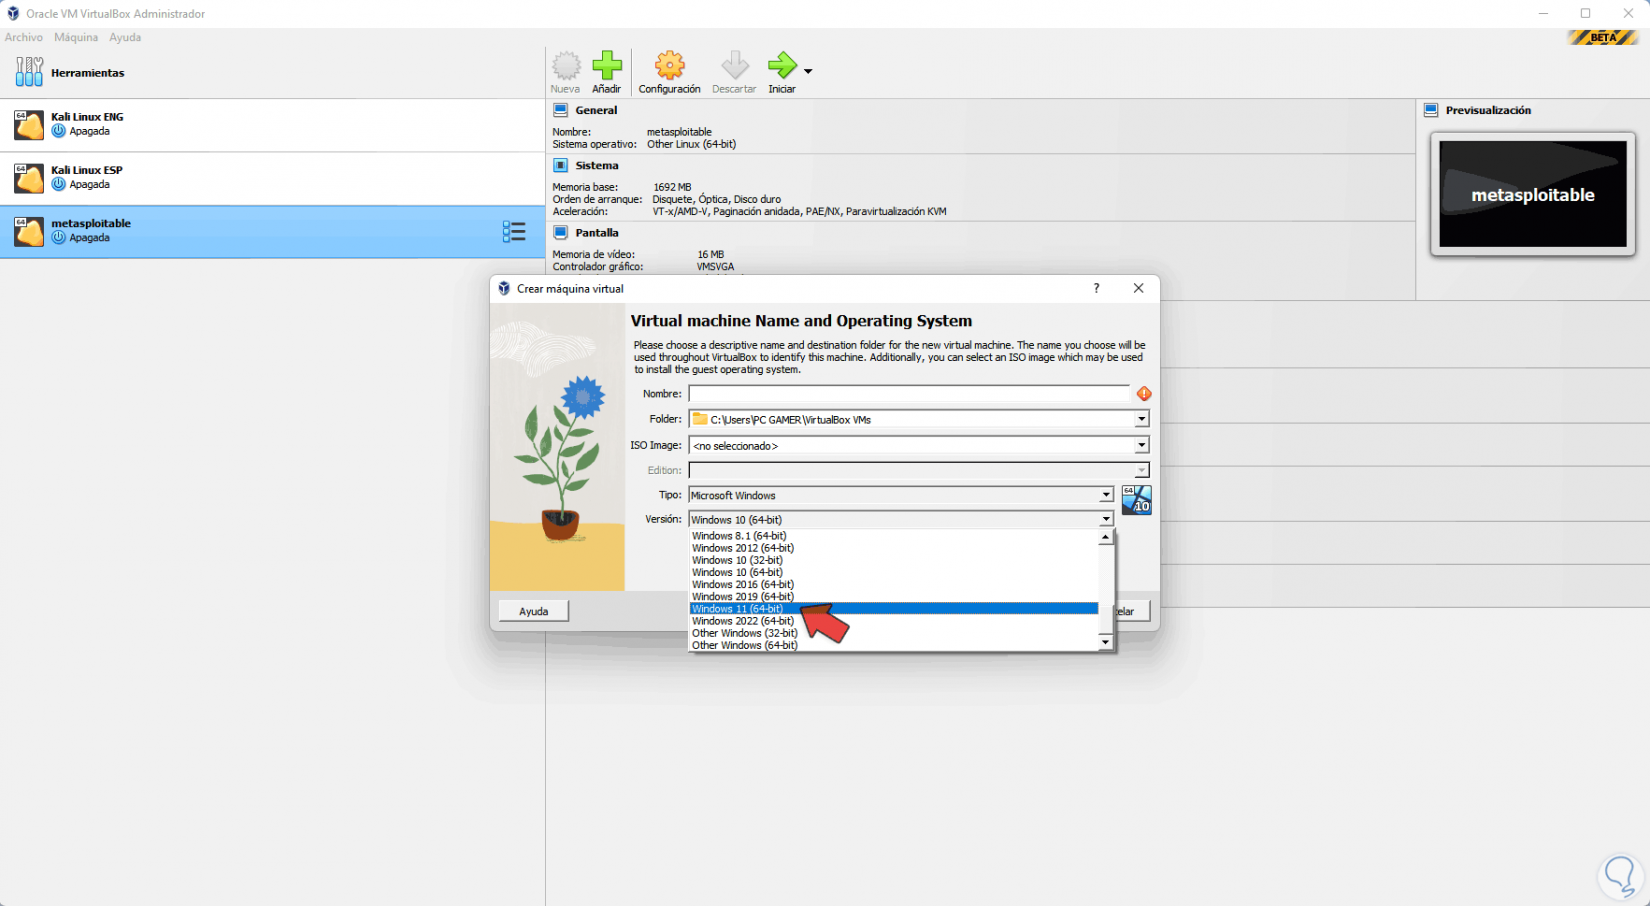This screenshot has width=1650, height=906.
Task: Click the Previsualización panel icon
Action: [x=1431, y=110]
